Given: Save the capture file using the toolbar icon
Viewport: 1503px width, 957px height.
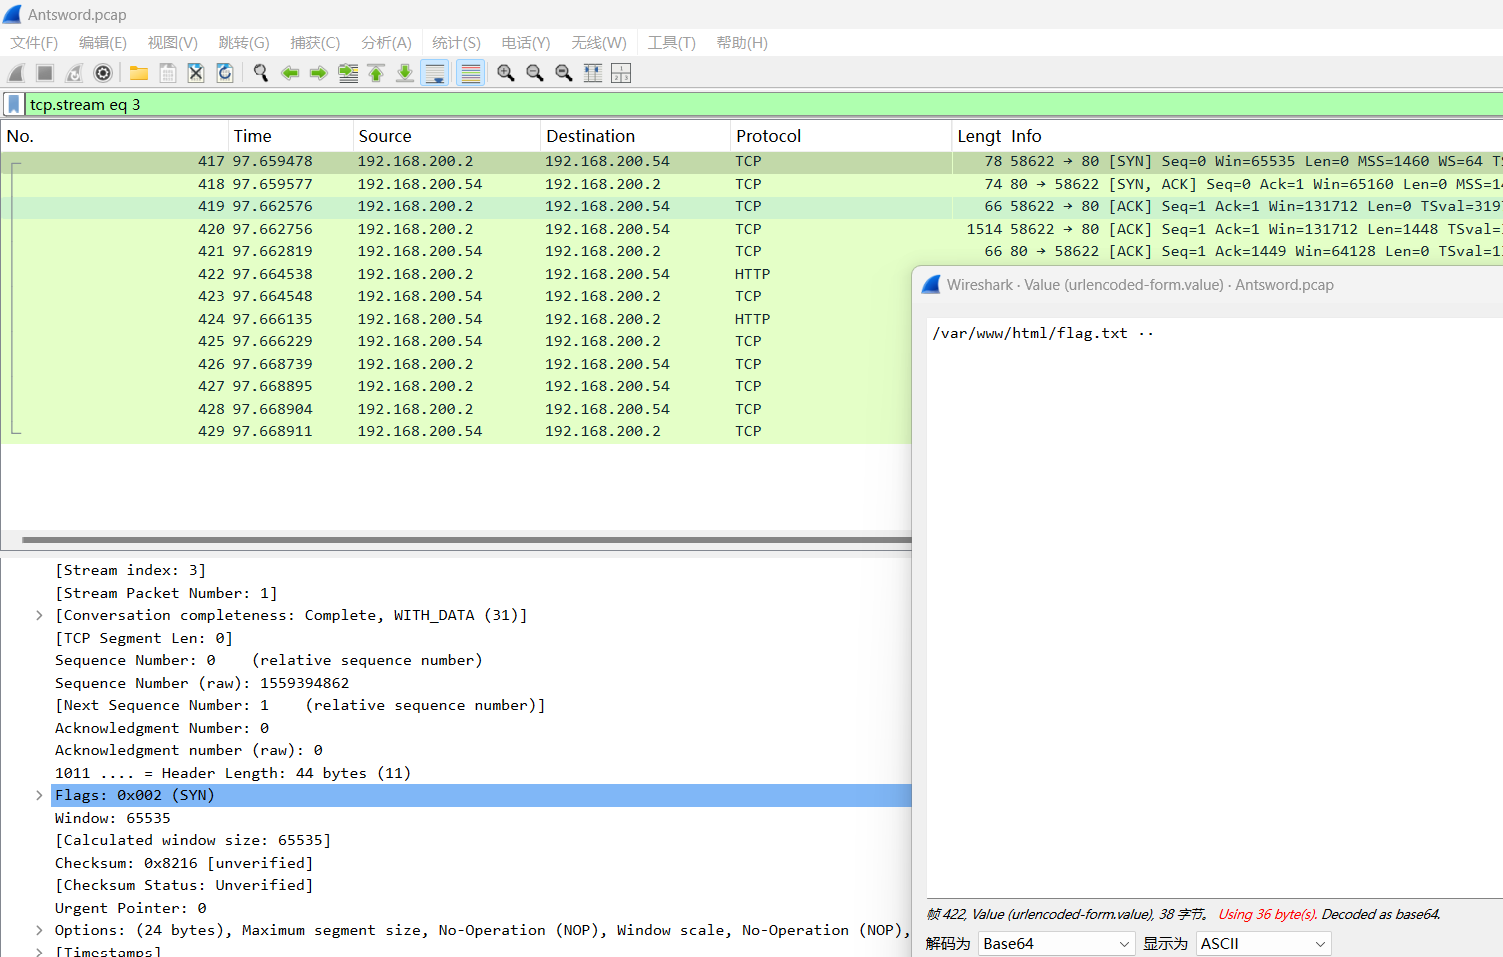Looking at the screenshot, I should point(168,73).
